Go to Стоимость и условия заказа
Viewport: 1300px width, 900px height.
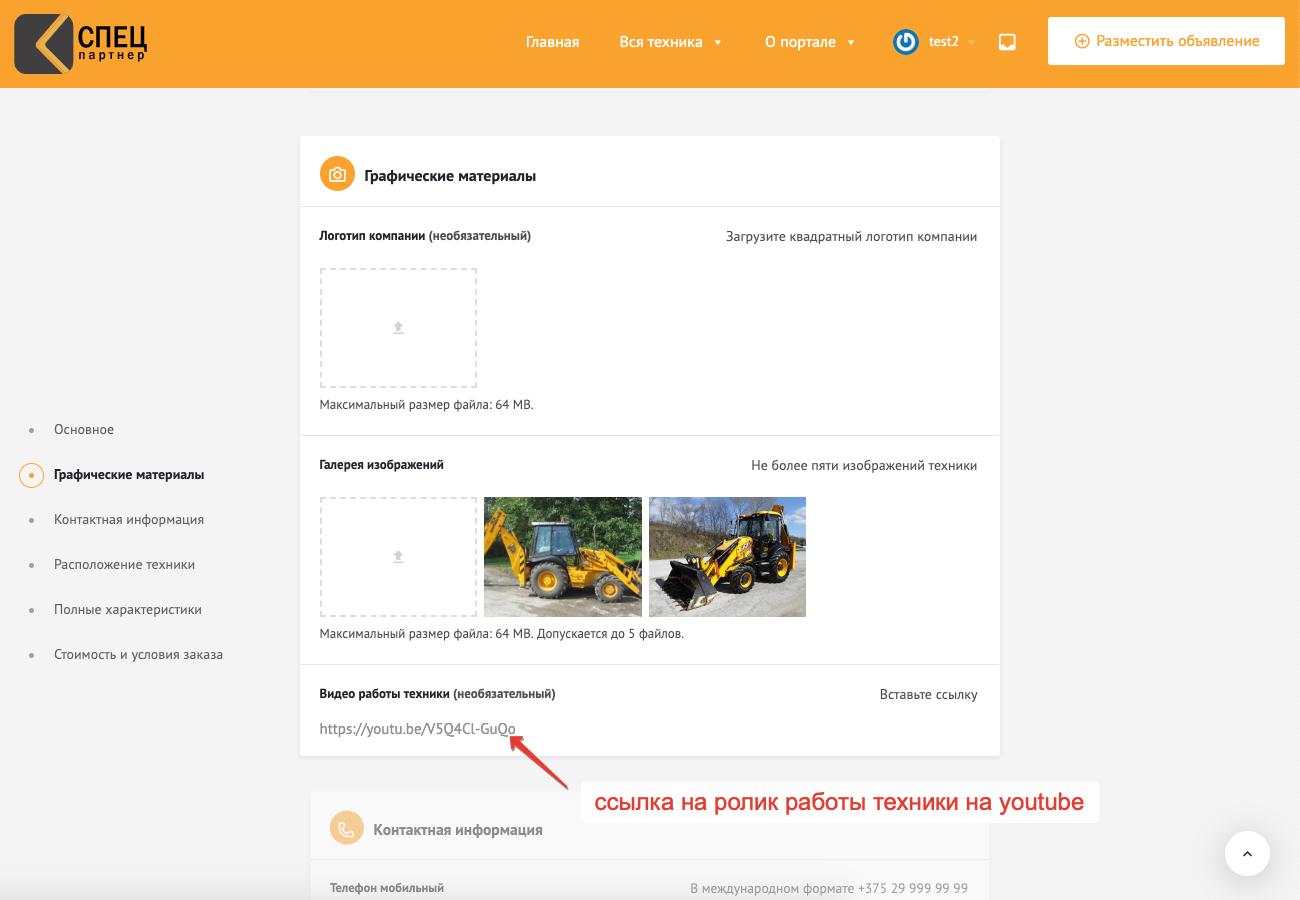tap(138, 655)
